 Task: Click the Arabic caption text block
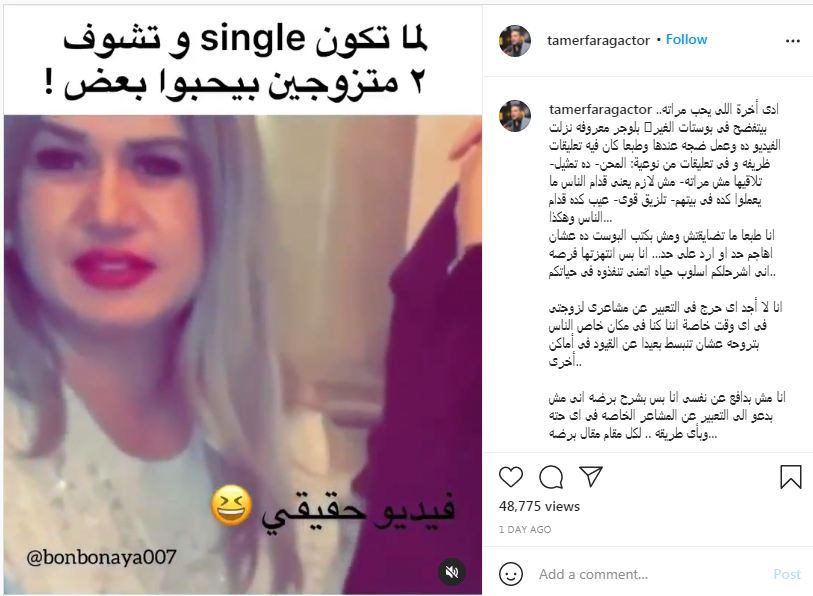[666, 271]
